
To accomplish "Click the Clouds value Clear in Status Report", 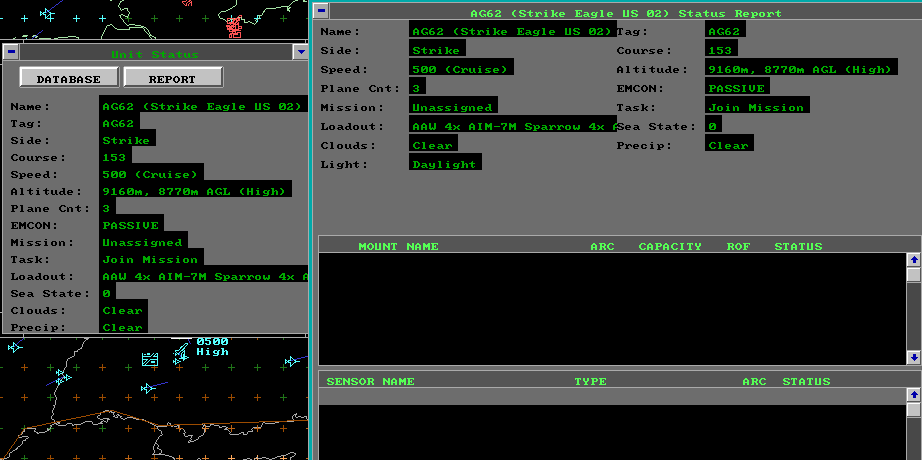I will 433,145.
